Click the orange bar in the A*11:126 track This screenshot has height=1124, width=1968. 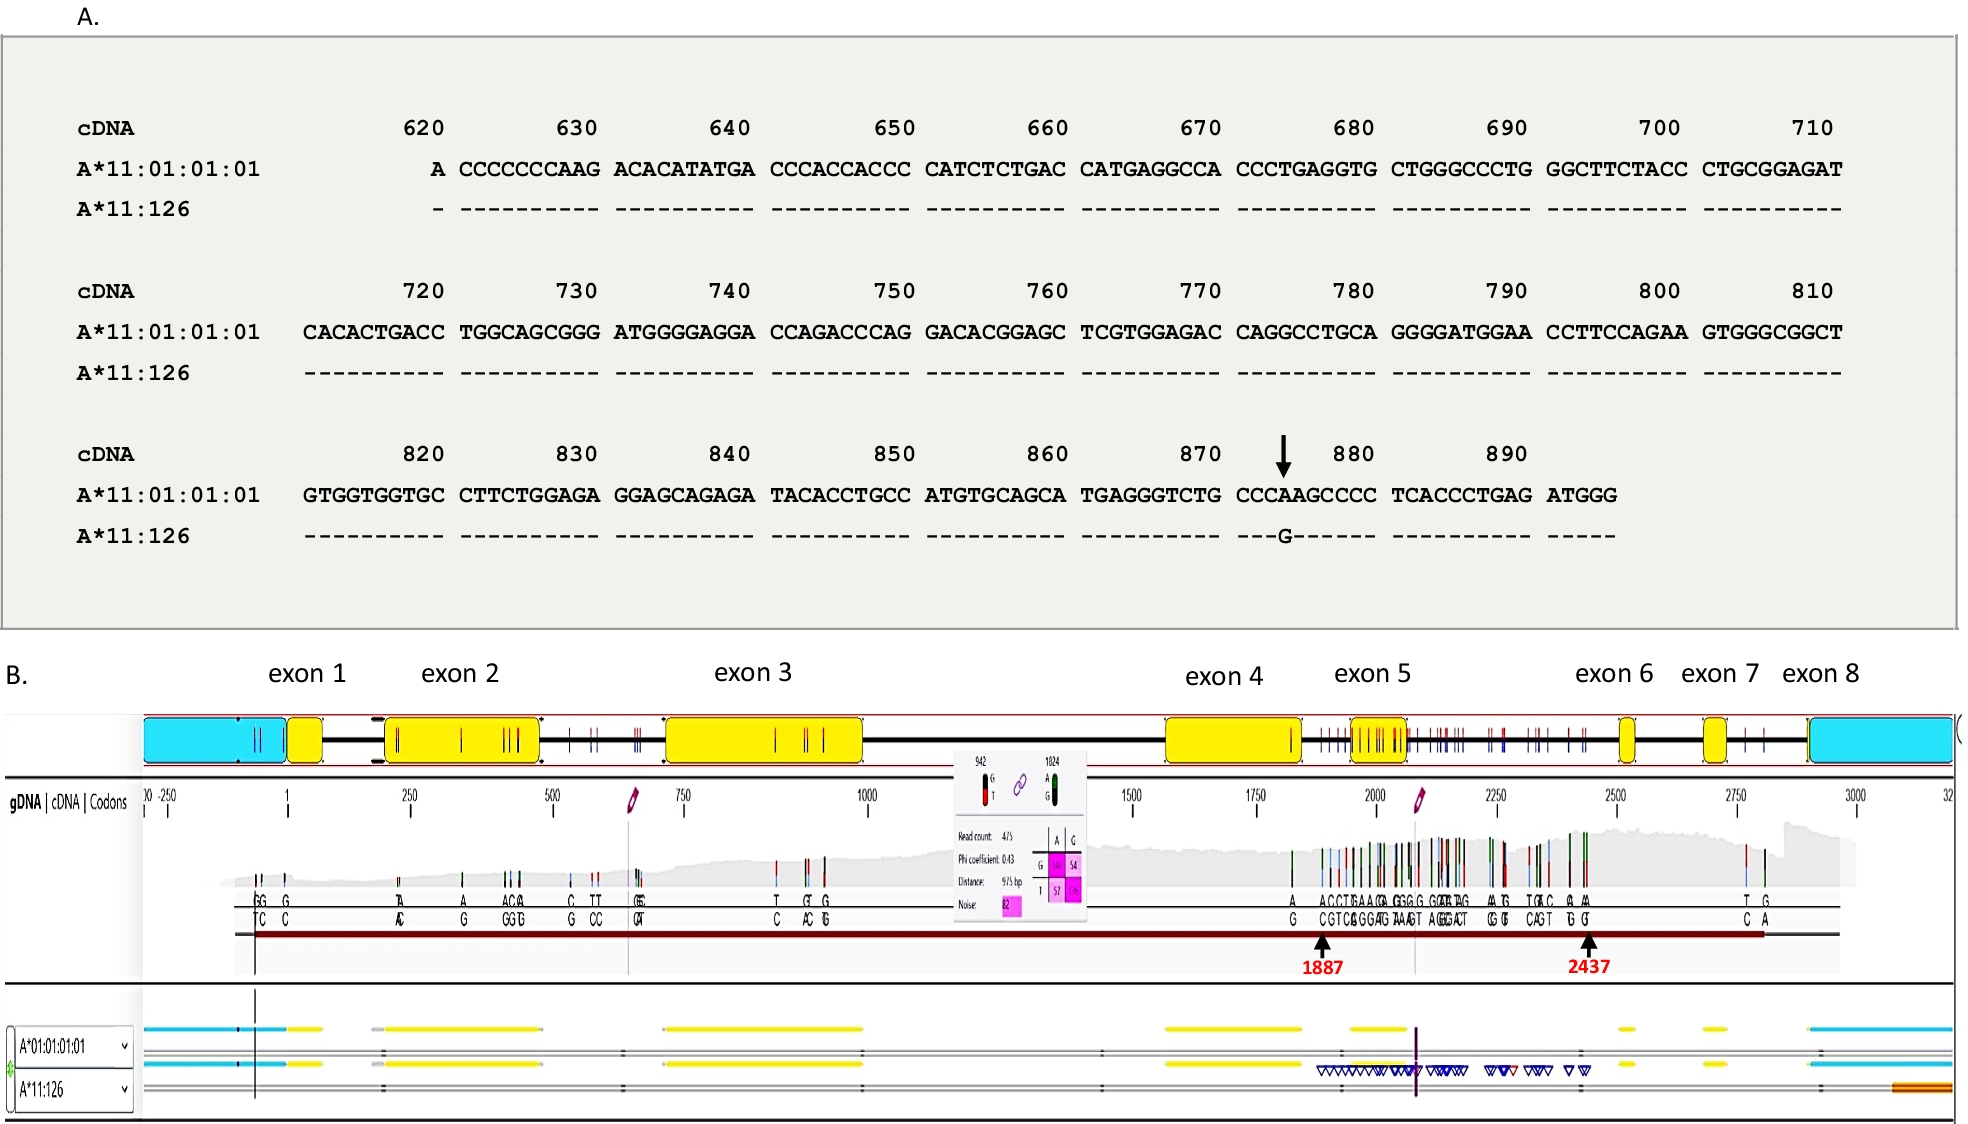pos(1922,1088)
